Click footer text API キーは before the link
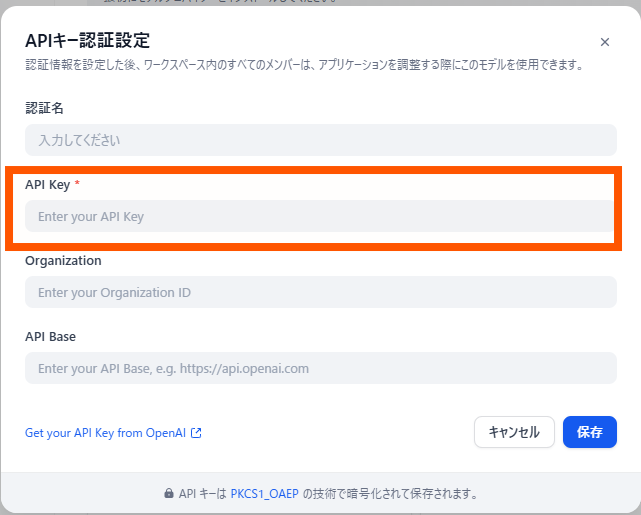The image size is (641, 515). point(203,494)
